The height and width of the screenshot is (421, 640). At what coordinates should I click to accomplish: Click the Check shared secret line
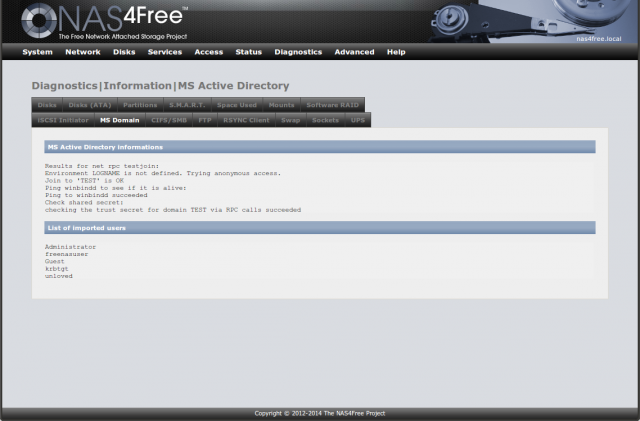coord(84,203)
